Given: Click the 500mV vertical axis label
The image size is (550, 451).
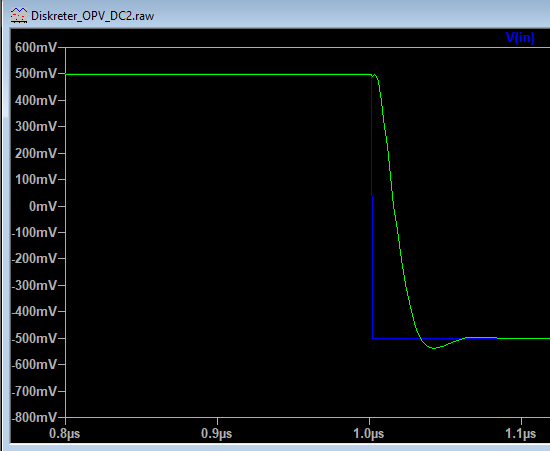Looking at the screenshot, I should click(x=35, y=74).
